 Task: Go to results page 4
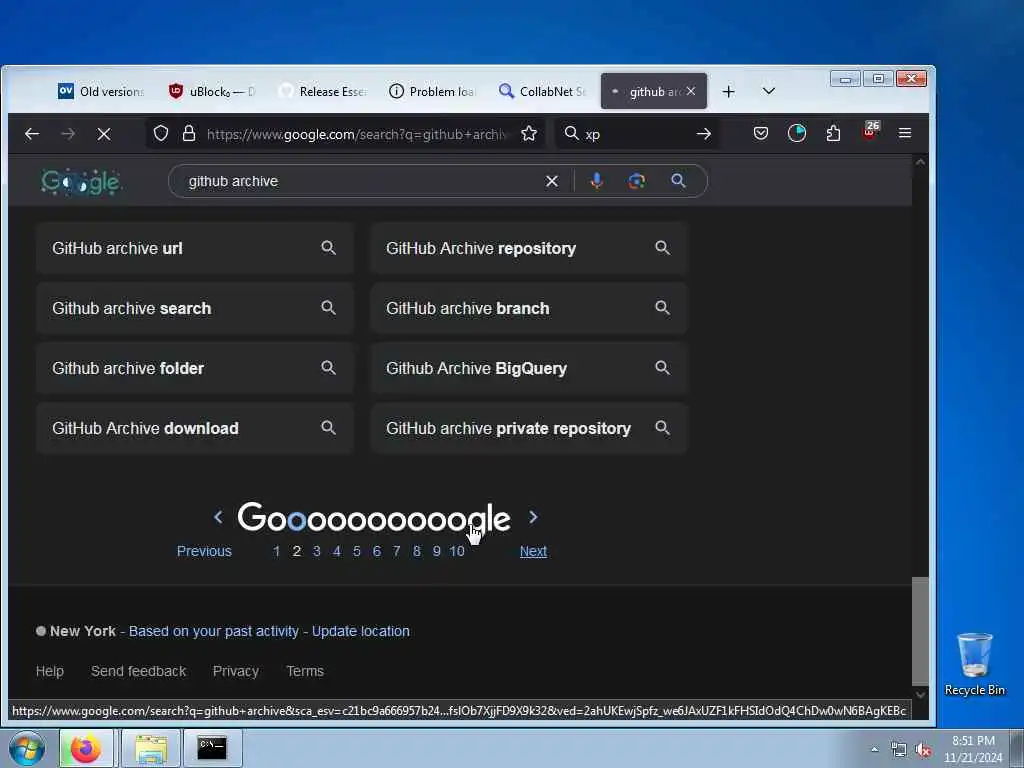click(337, 551)
